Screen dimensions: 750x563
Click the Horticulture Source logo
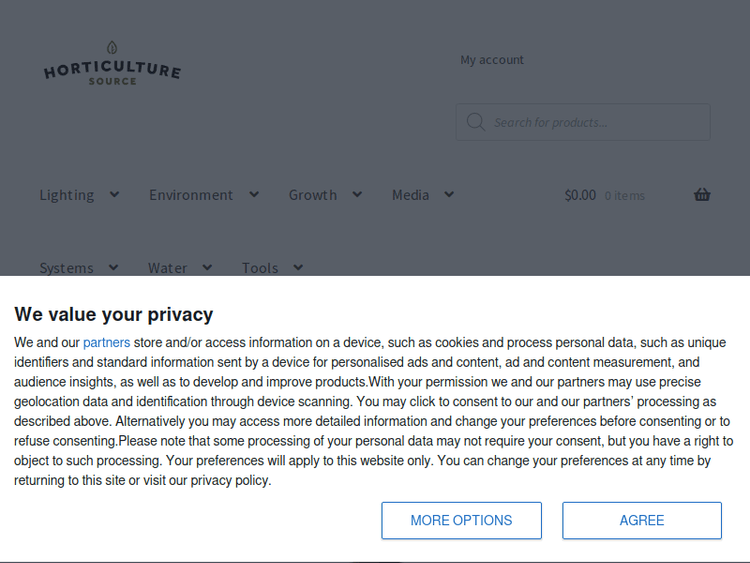click(112, 70)
